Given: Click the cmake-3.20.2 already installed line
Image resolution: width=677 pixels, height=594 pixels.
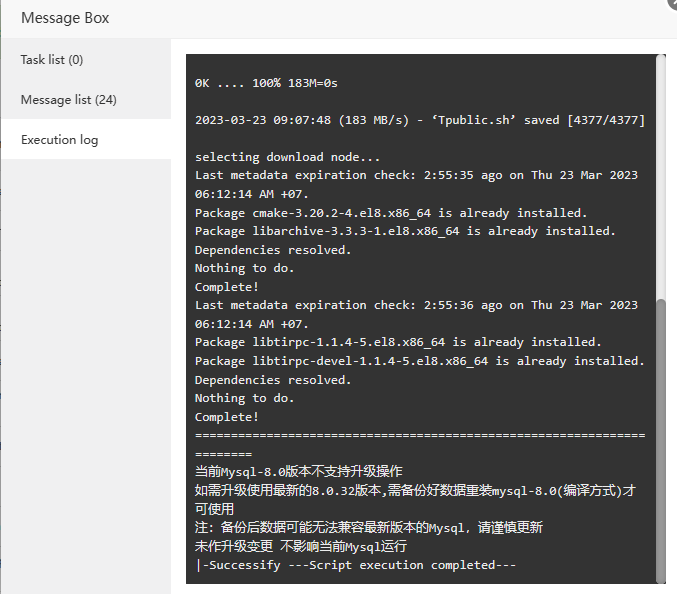Looking at the screenshot, I should pyautogui.click(x=391, y=213).
